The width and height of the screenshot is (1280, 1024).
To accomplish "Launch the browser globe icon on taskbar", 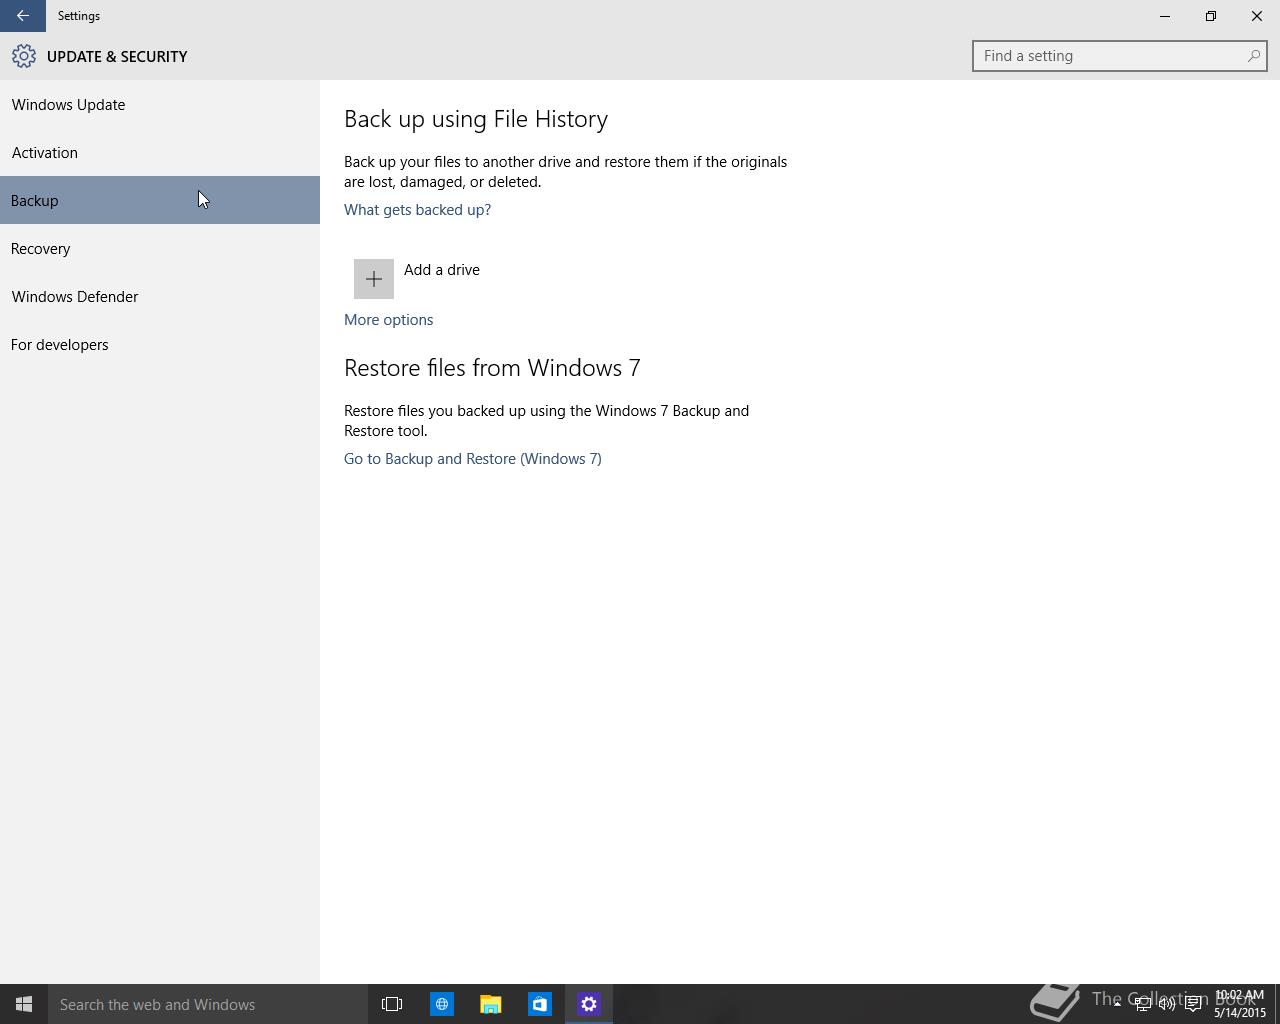I will click(441, 1004).
